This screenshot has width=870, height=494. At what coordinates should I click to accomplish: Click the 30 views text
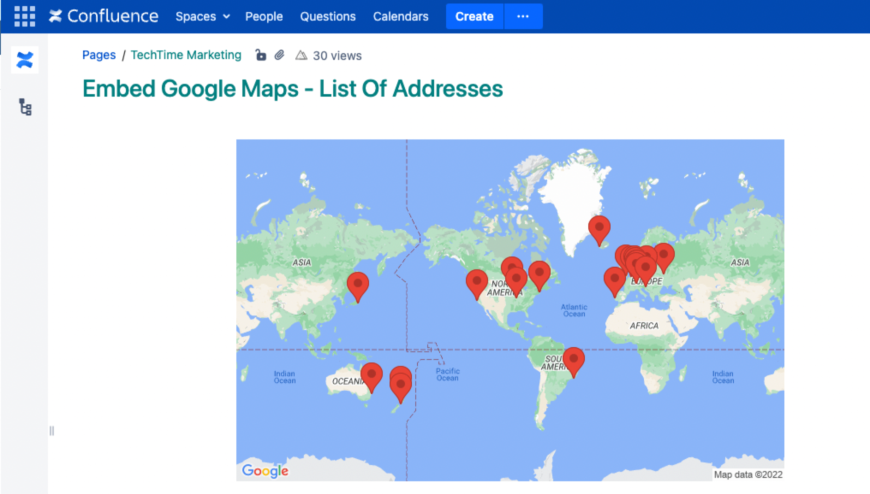click(337, 56)
